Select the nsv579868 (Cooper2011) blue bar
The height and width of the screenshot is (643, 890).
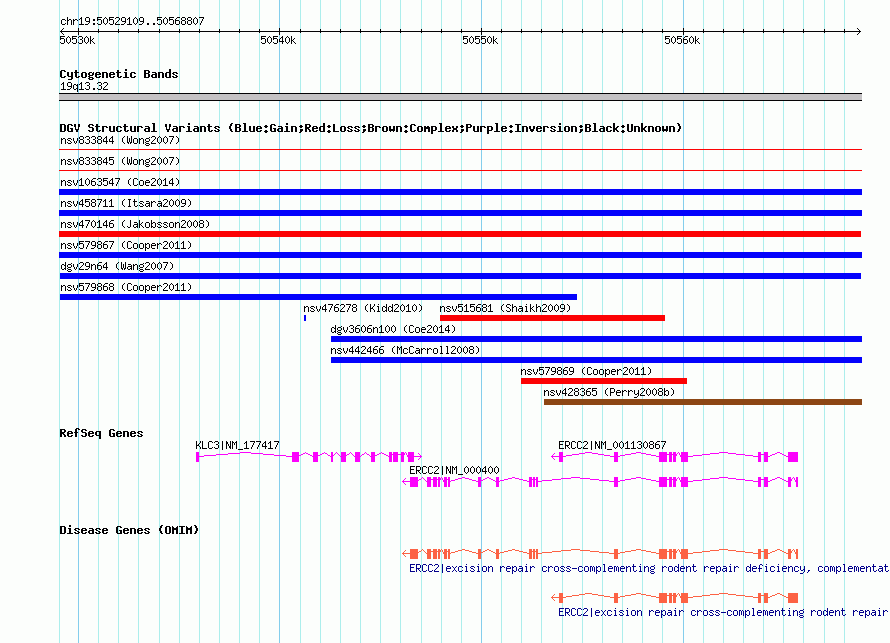318,297
